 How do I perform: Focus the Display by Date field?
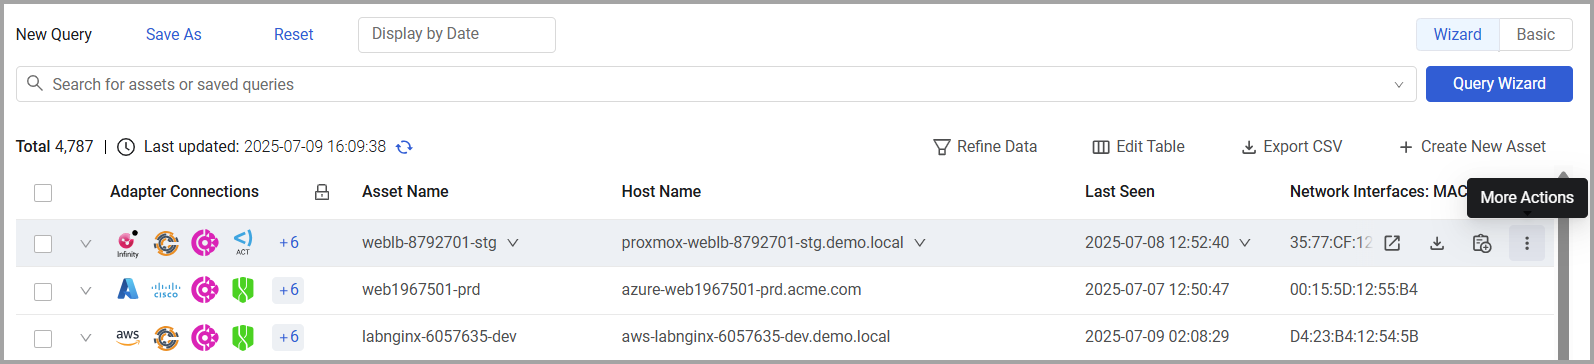click(x=457, y=35)
